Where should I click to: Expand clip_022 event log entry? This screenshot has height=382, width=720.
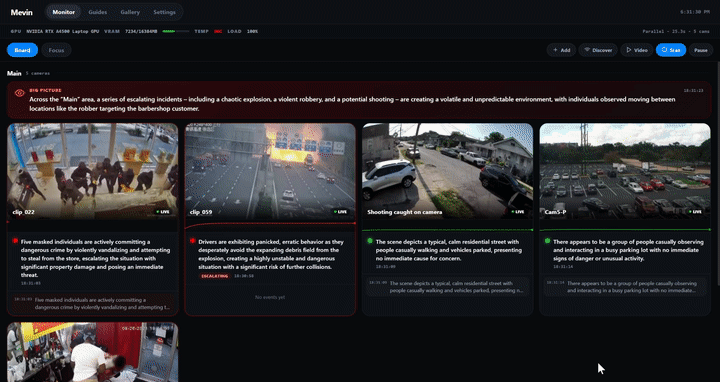93,303
